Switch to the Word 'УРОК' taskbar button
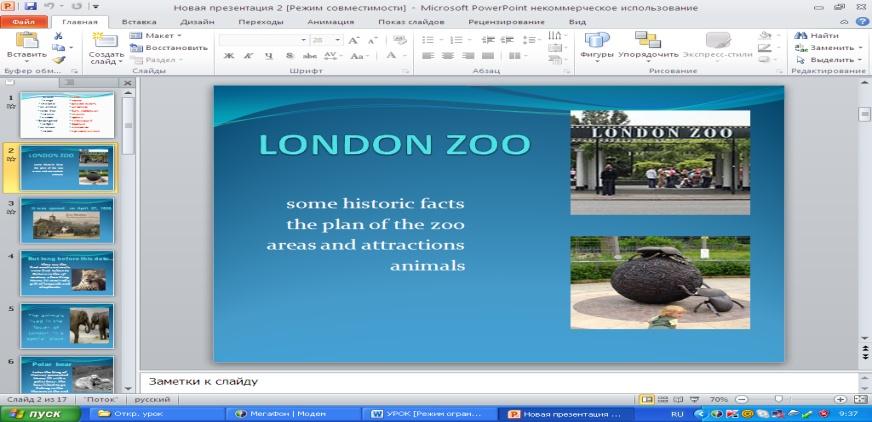Screen dimensions: 872x422 [x=428, y=414]
